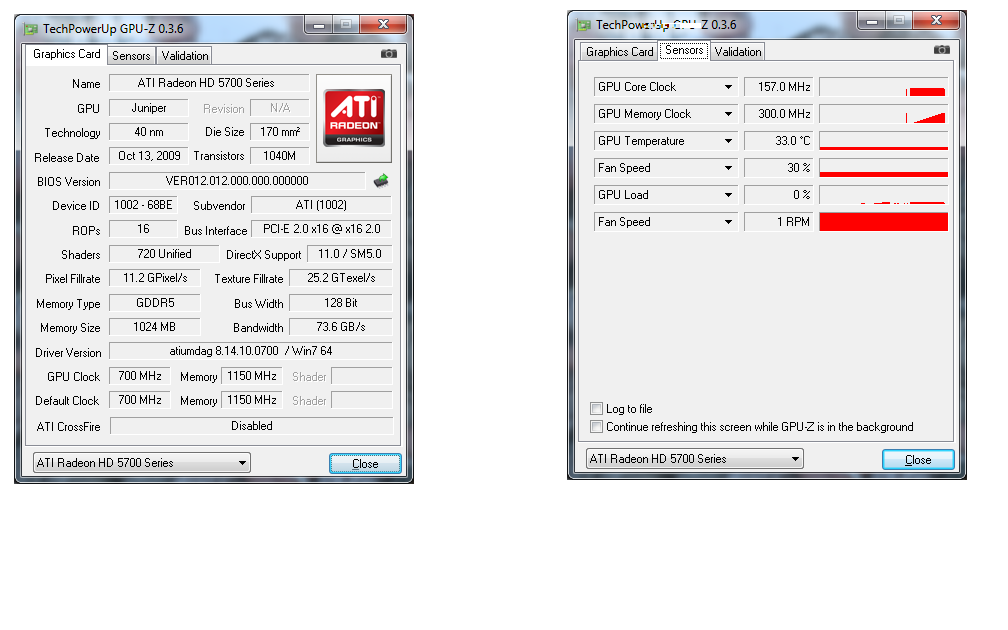Open the GPU Memory Clock sensor dropdown

click(728, 114)
